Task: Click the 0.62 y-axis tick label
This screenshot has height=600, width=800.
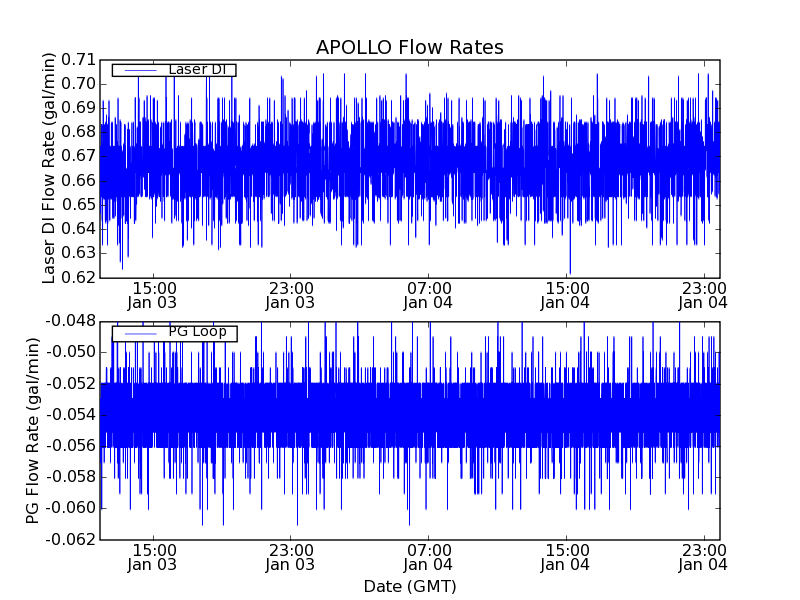Action: point(79,277)
